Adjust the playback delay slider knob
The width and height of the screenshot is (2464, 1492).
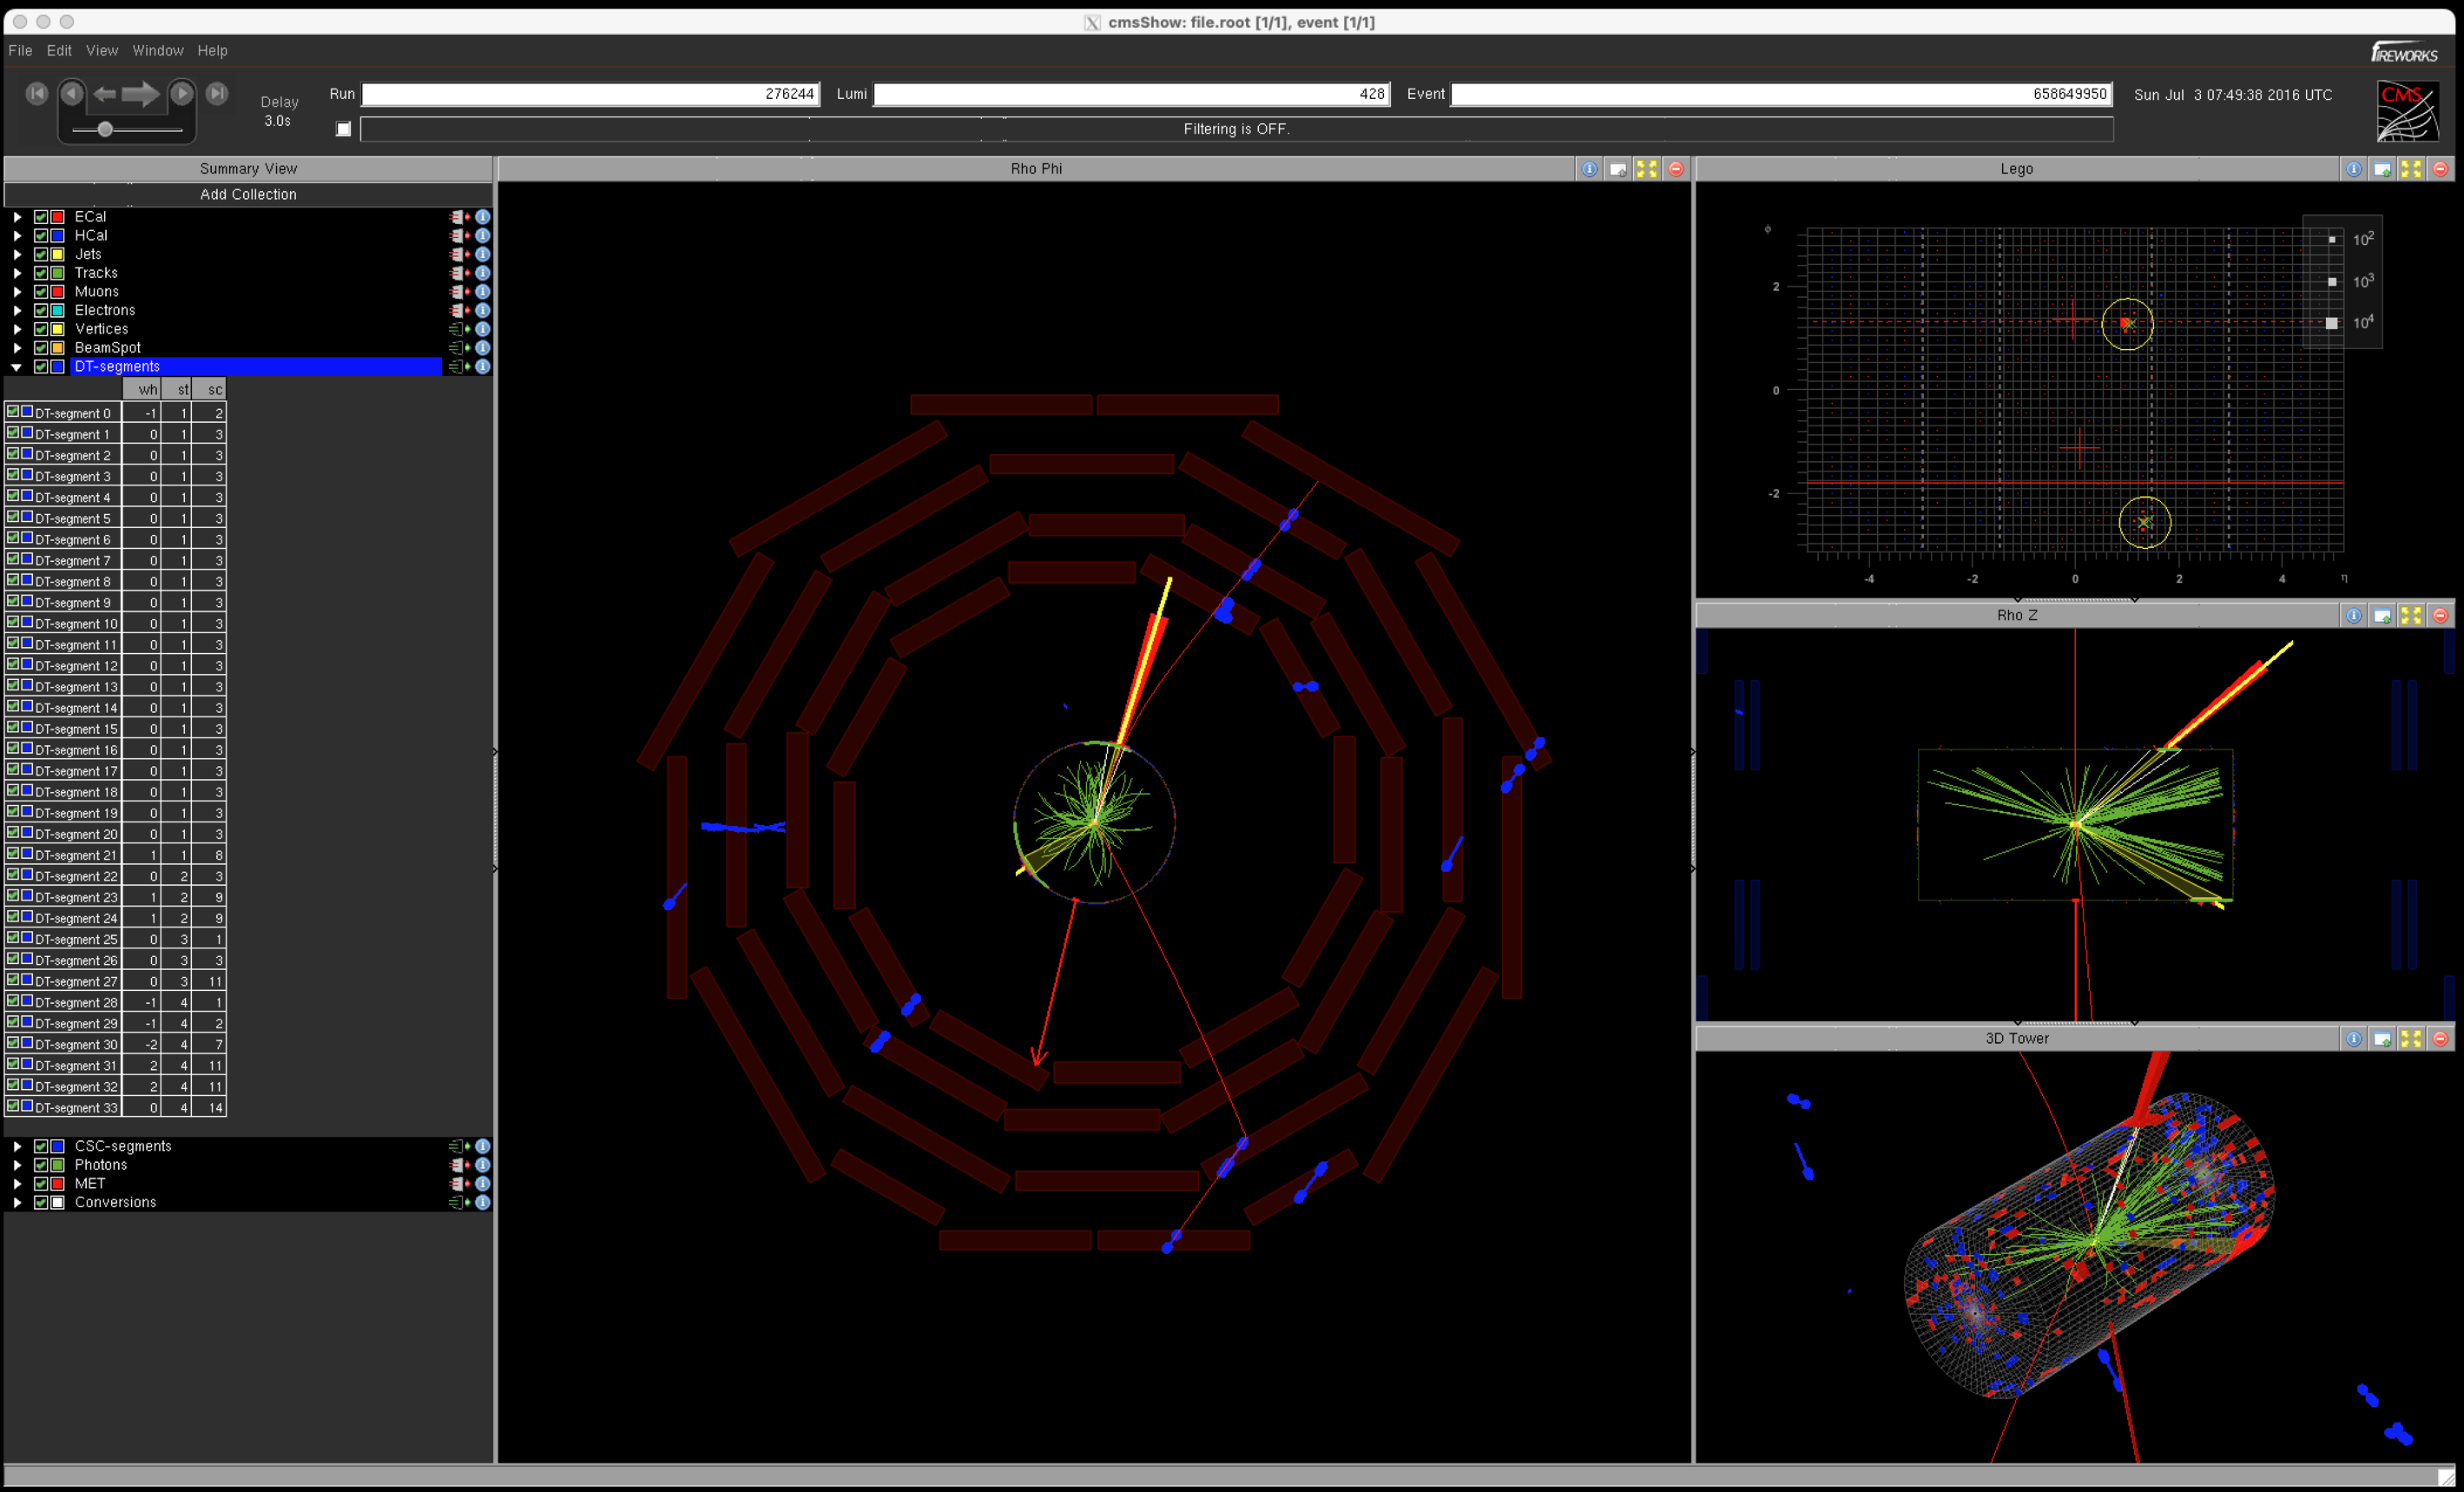pyautogui.click(x=105, y=129)
